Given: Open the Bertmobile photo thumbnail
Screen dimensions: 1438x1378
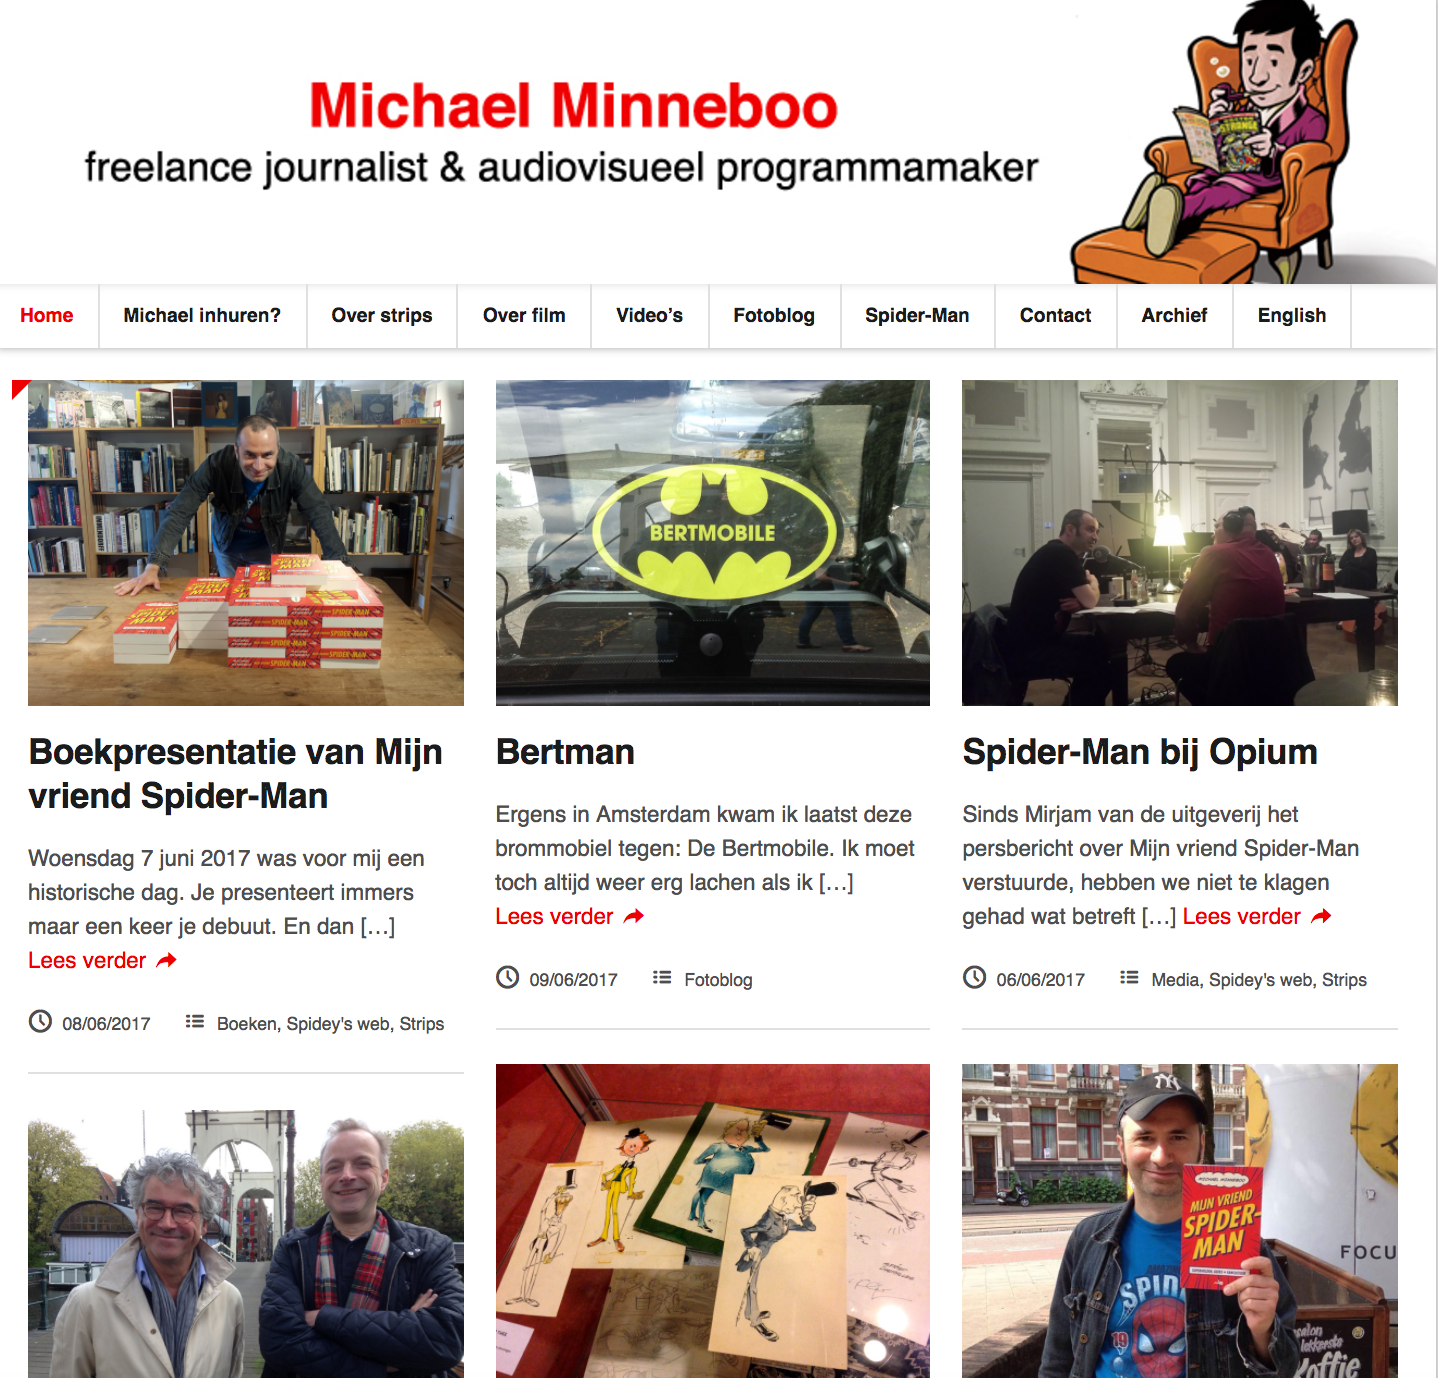Looking at the screenshot, I should [x=713, y=543].
